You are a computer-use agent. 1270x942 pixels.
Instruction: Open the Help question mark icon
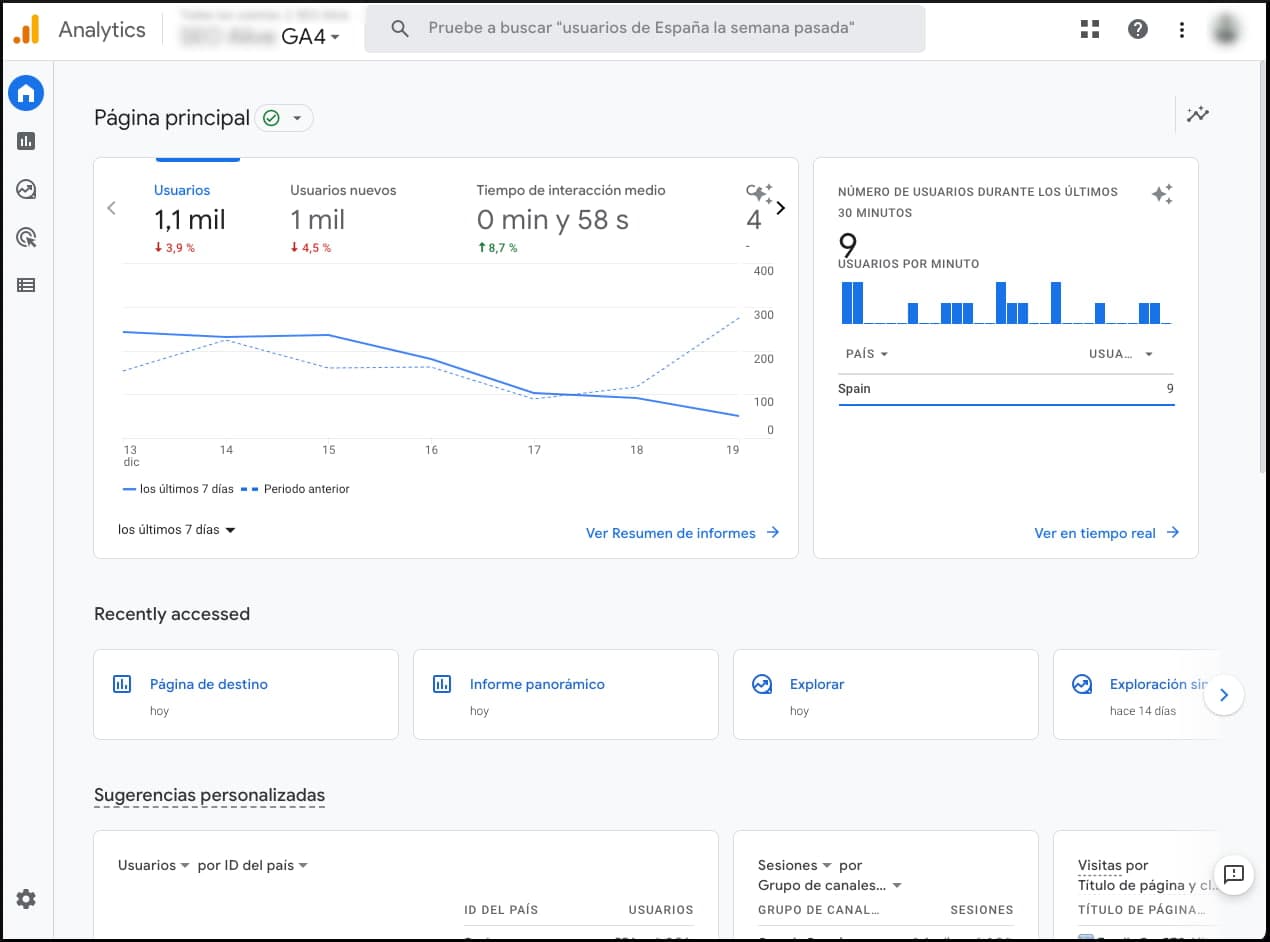[x=1138, y=29]
